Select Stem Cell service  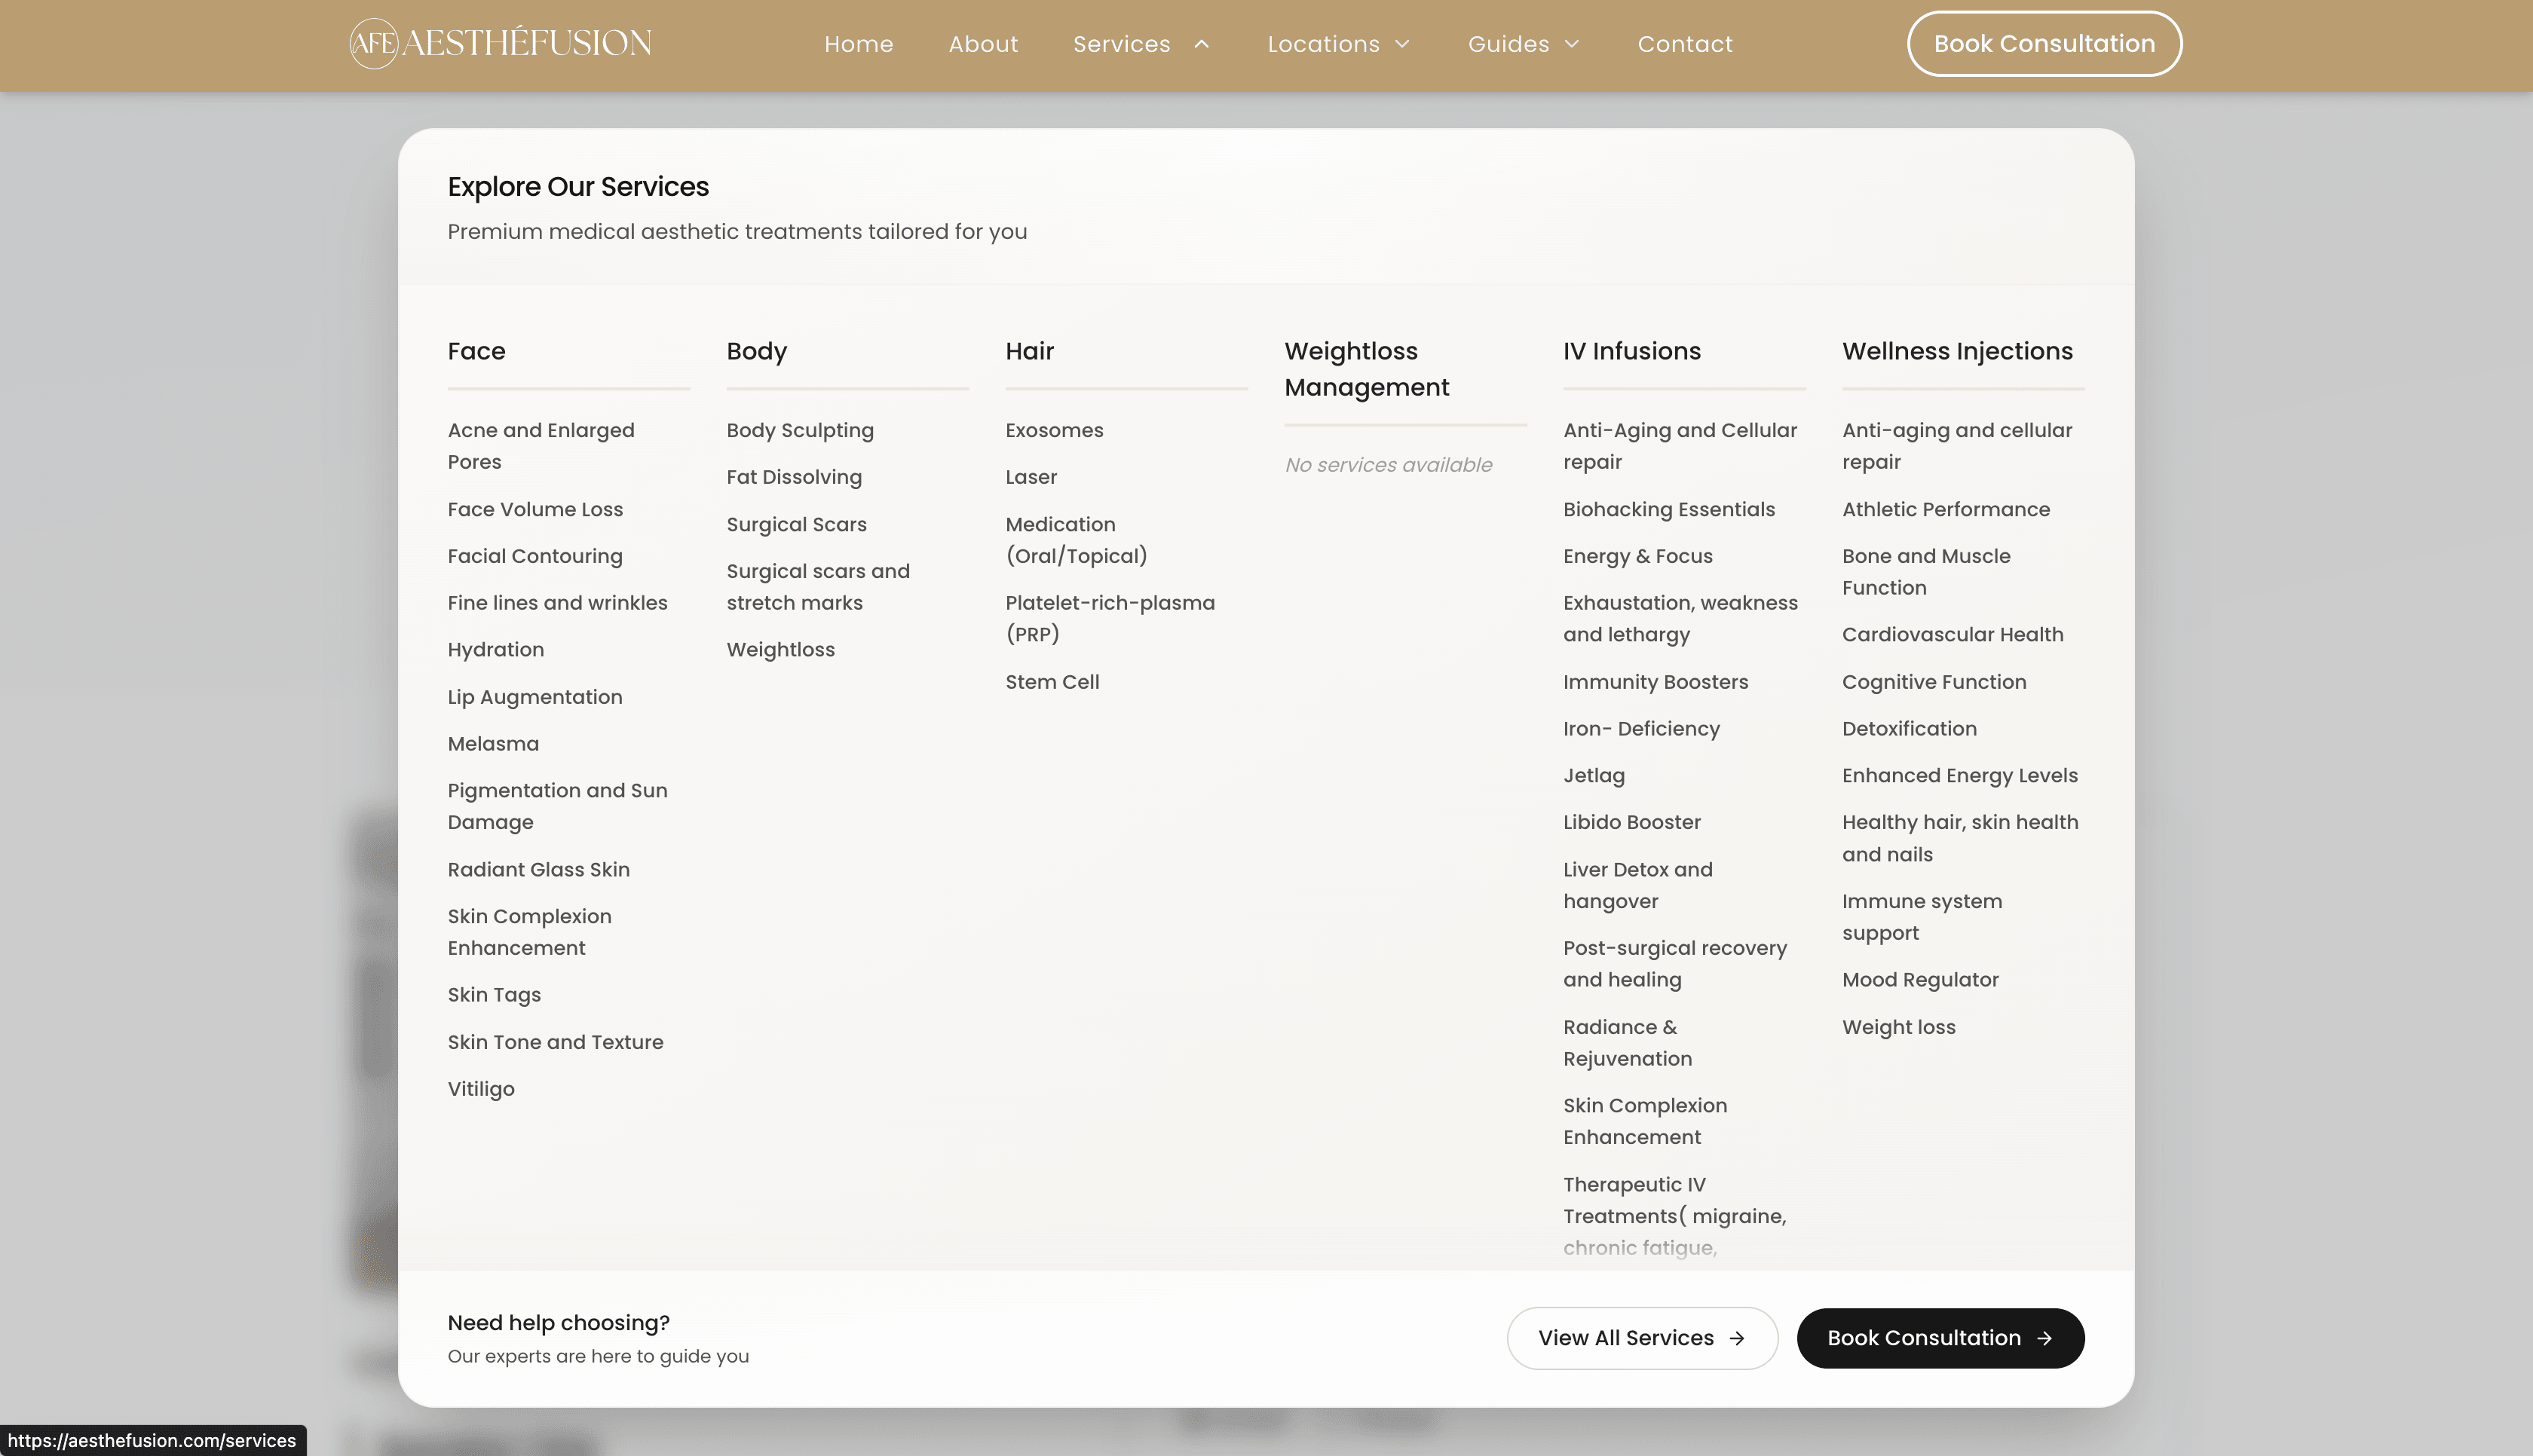point(1052,682)
